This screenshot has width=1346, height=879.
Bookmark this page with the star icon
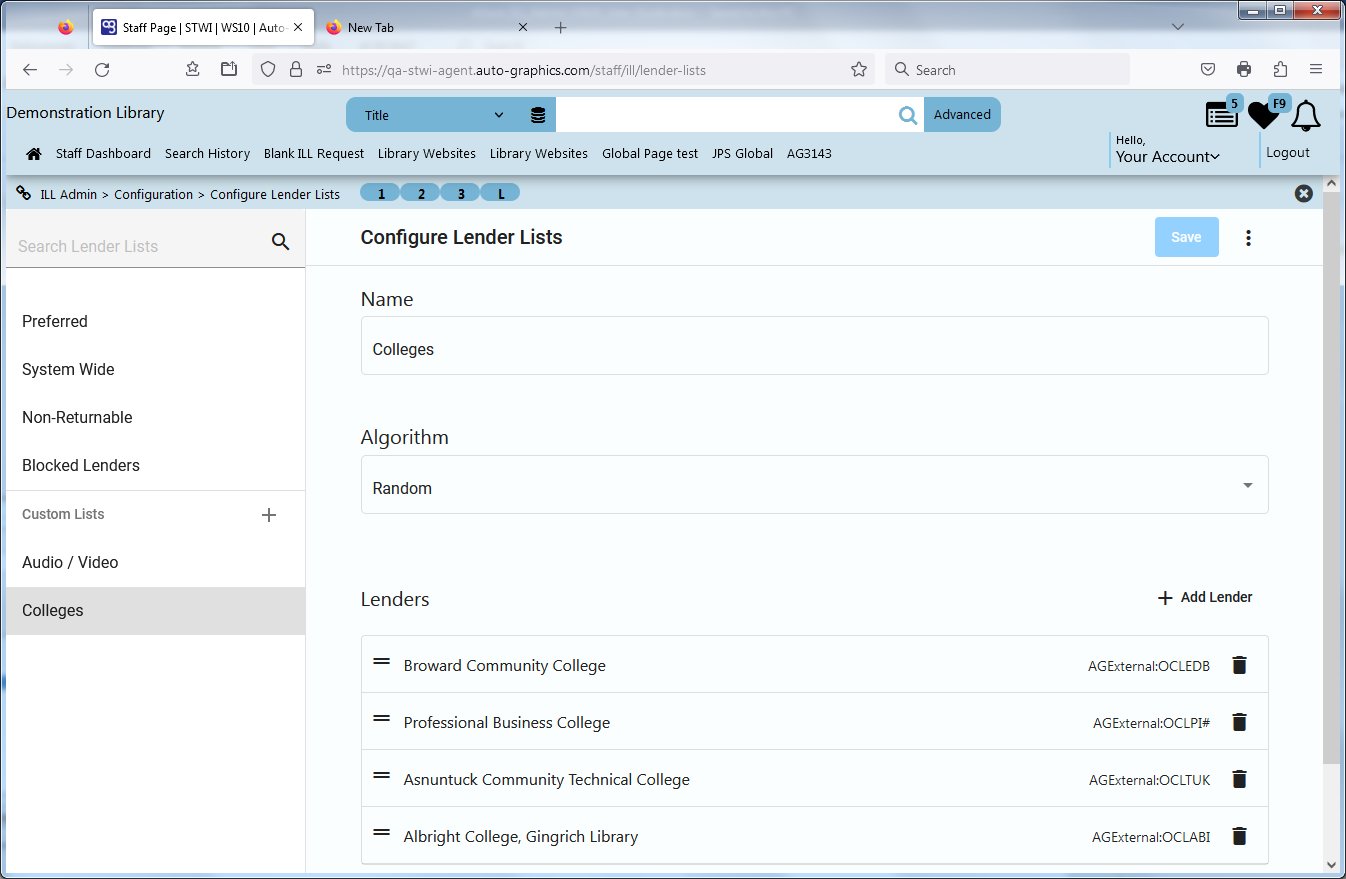[858, 70]
